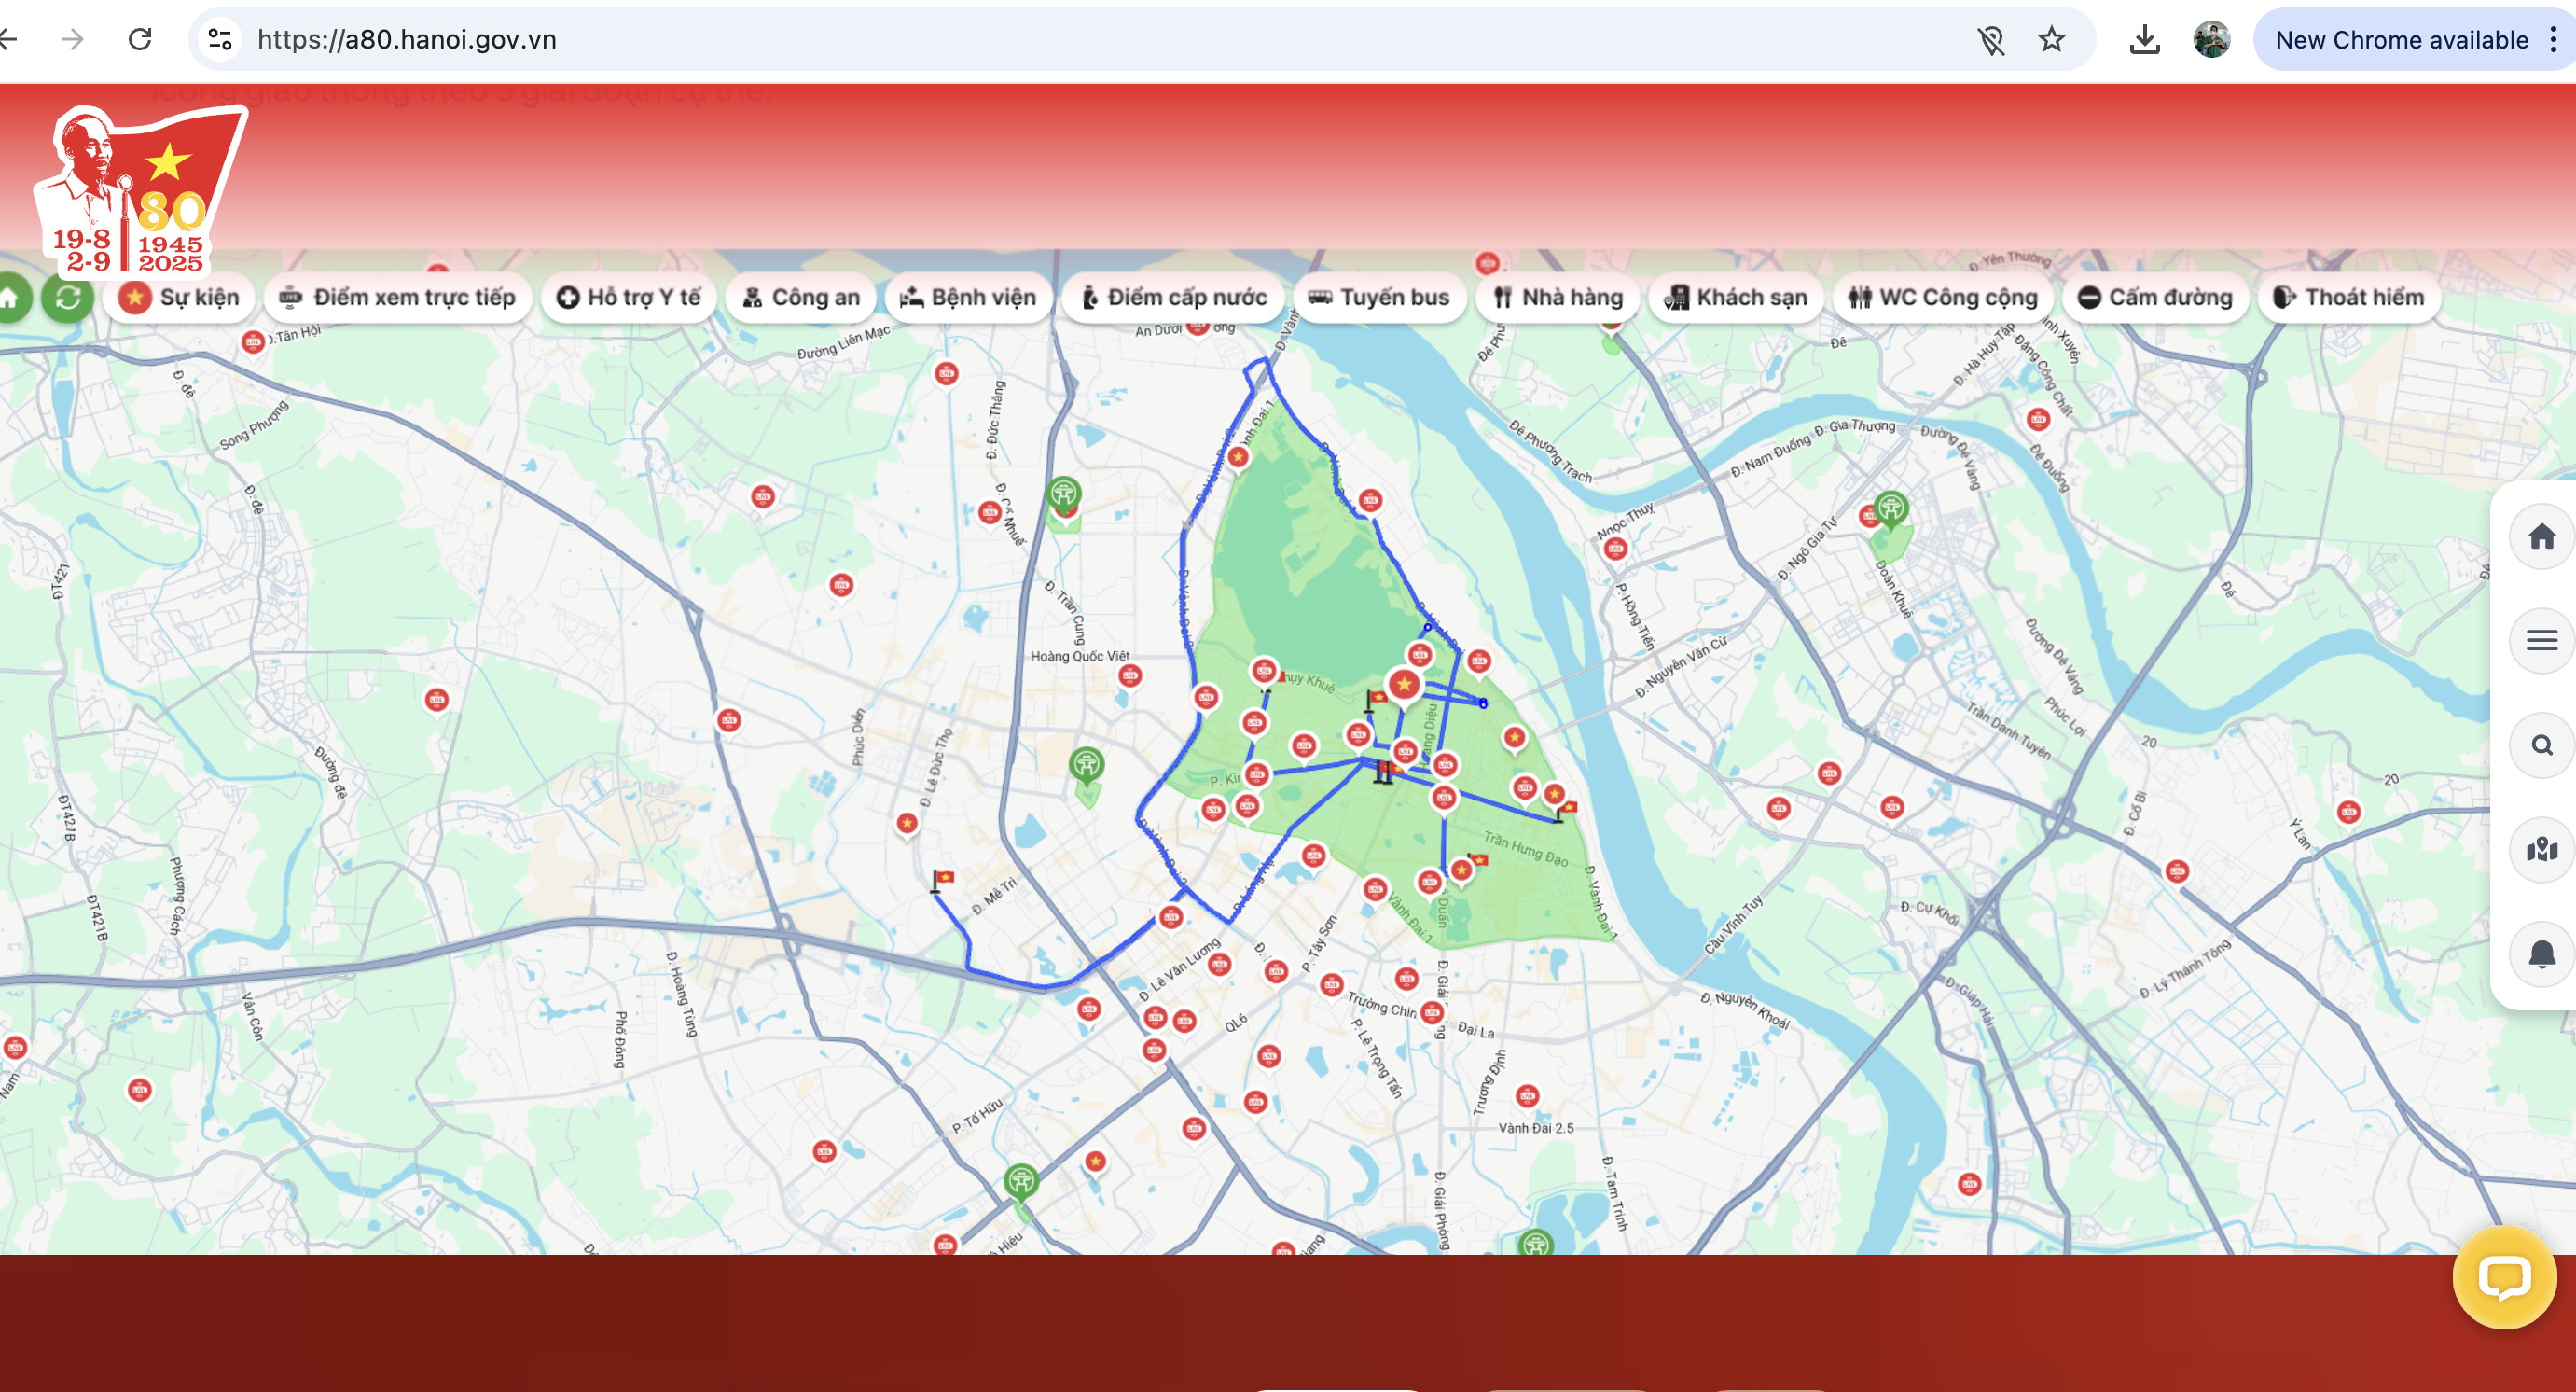Click the large red star event marker

pos(1404,685)
